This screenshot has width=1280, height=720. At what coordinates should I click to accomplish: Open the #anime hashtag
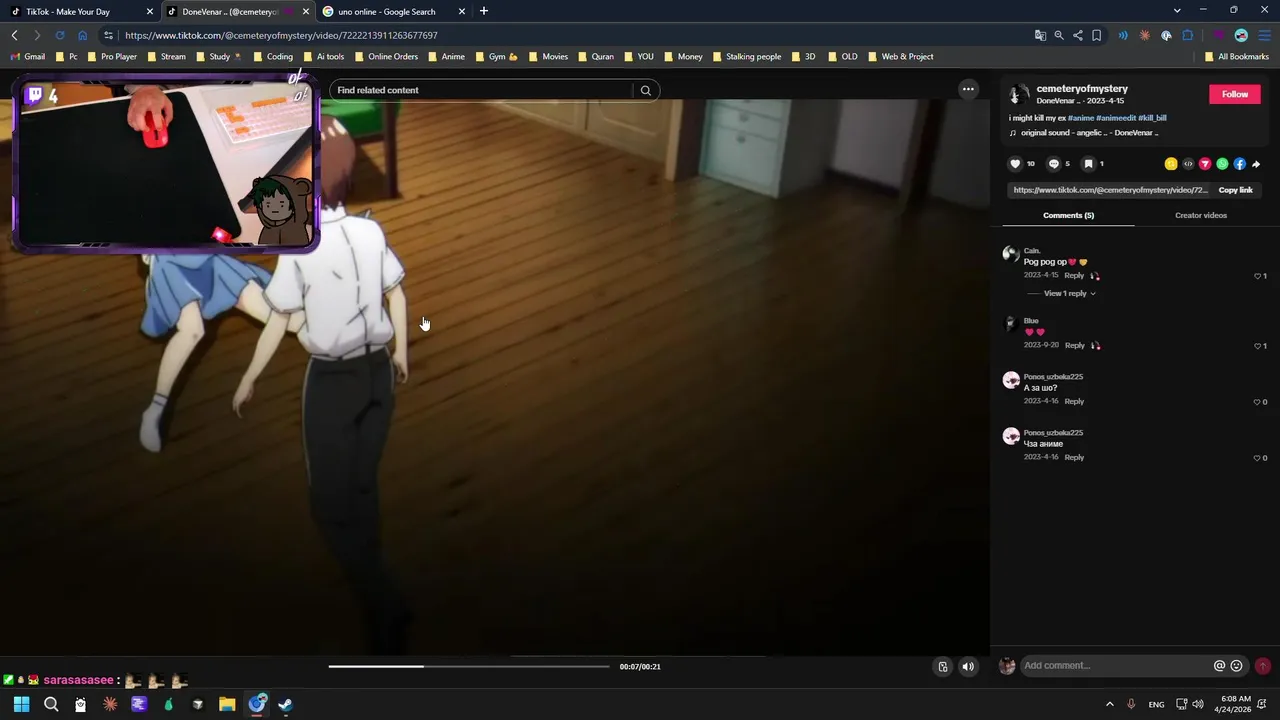point(1081,118)
